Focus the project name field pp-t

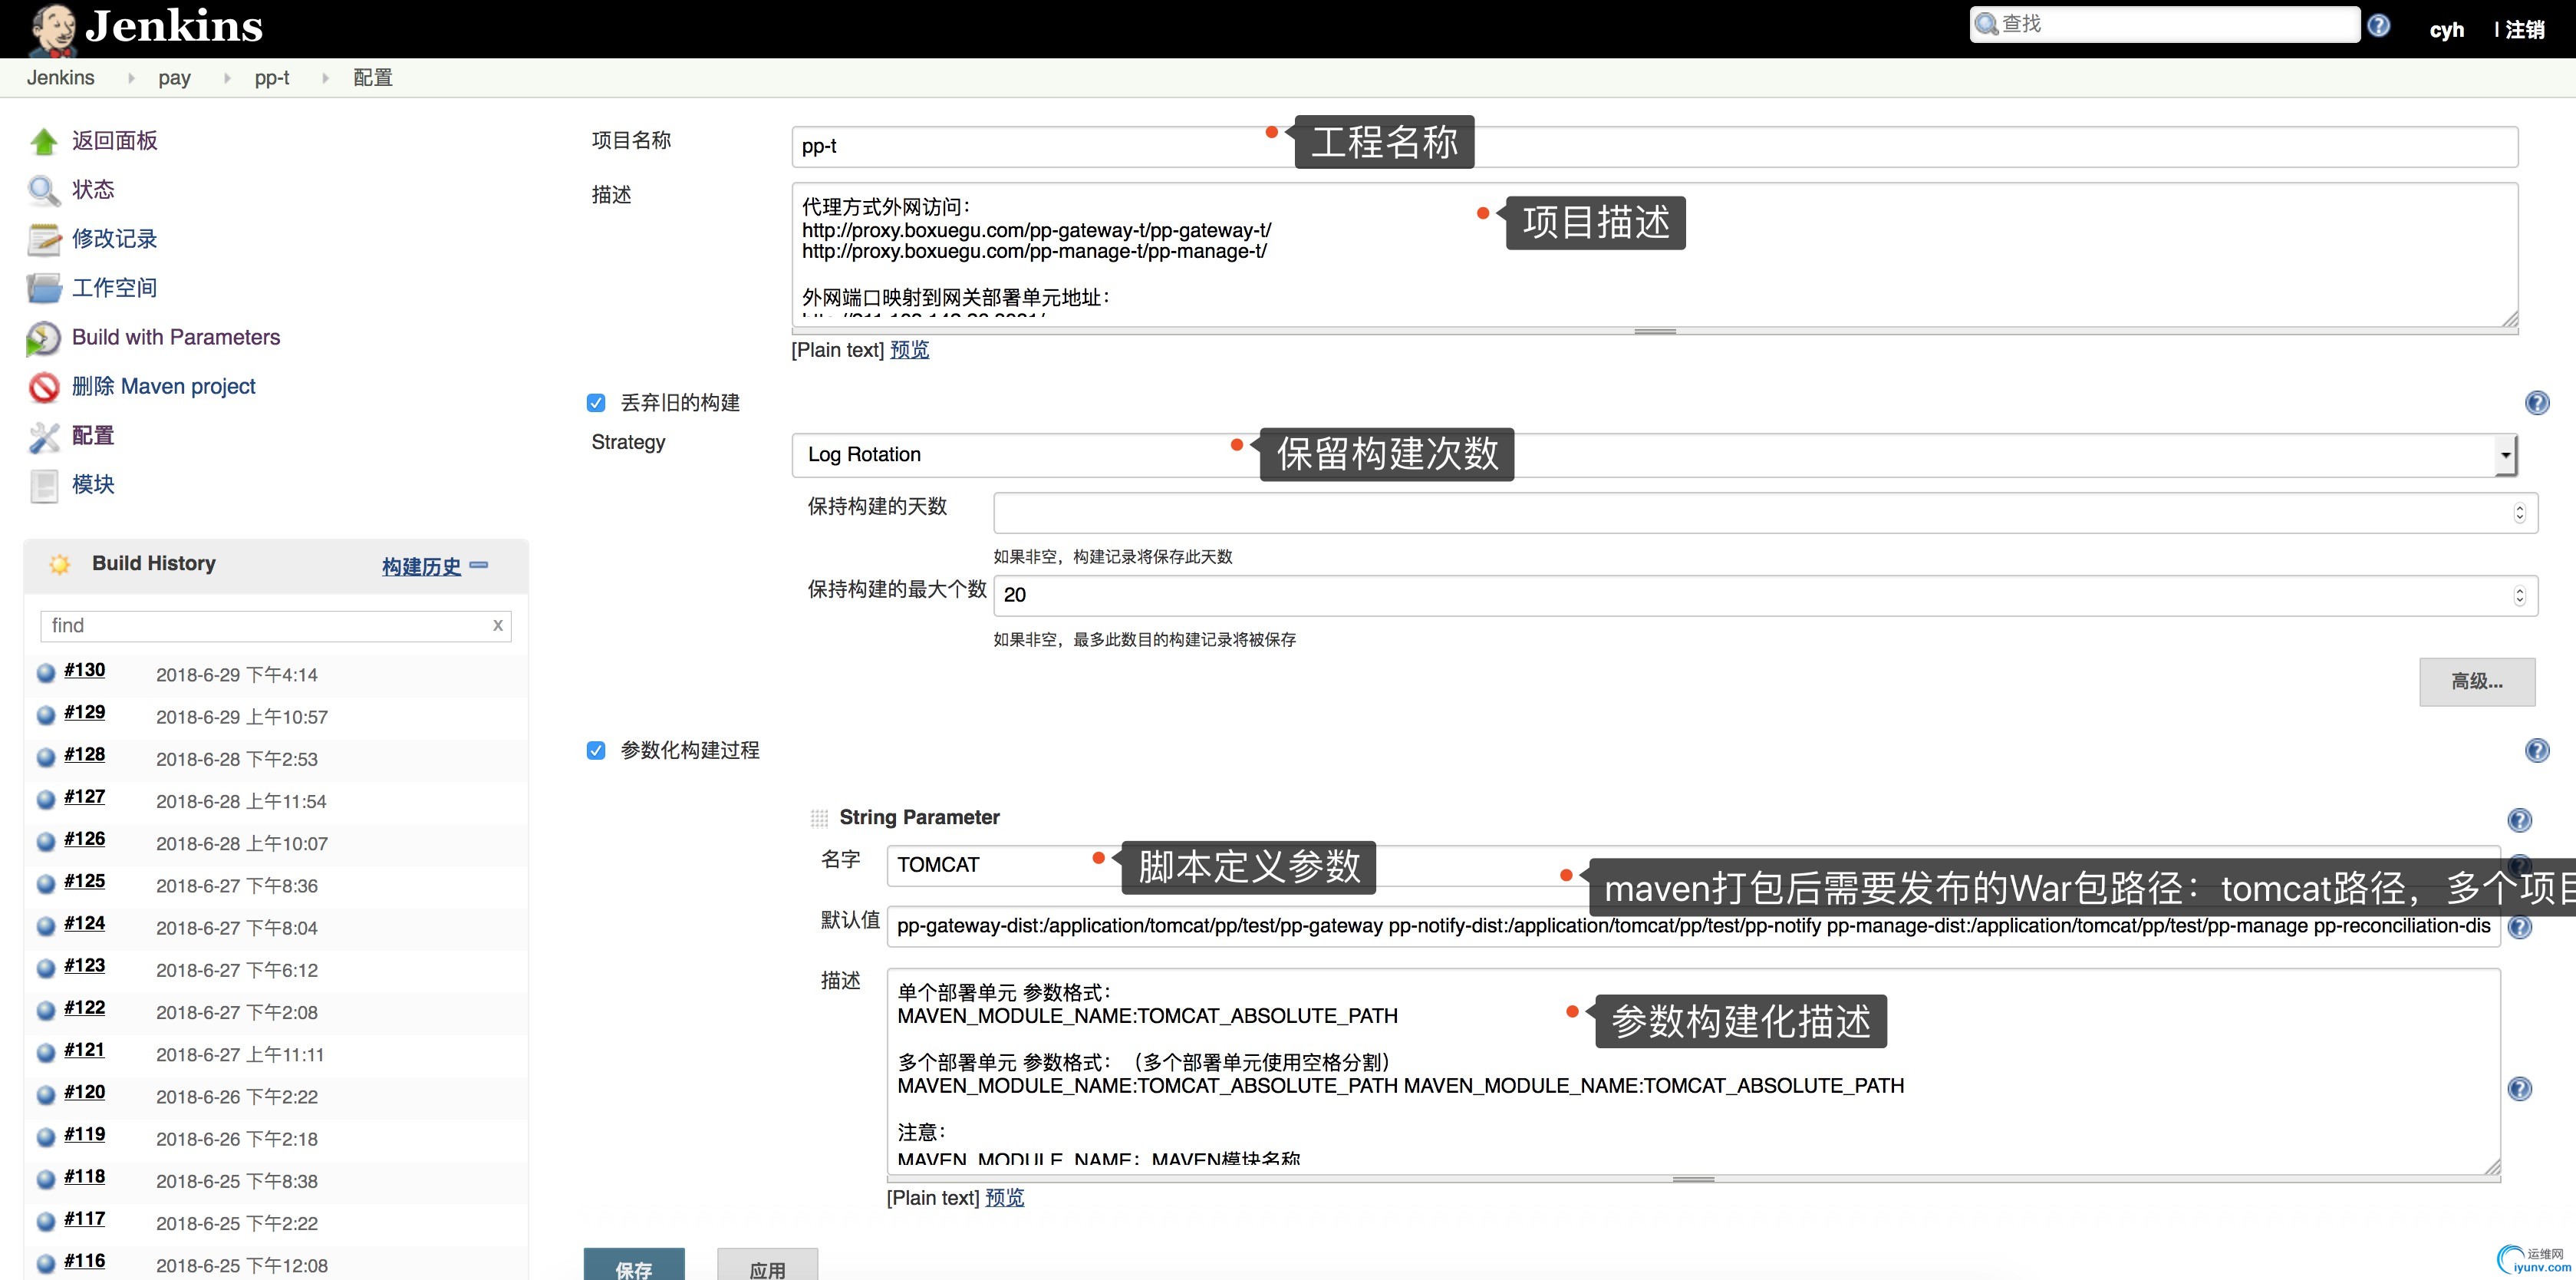pyautogui.click(x=1654, y=147)
